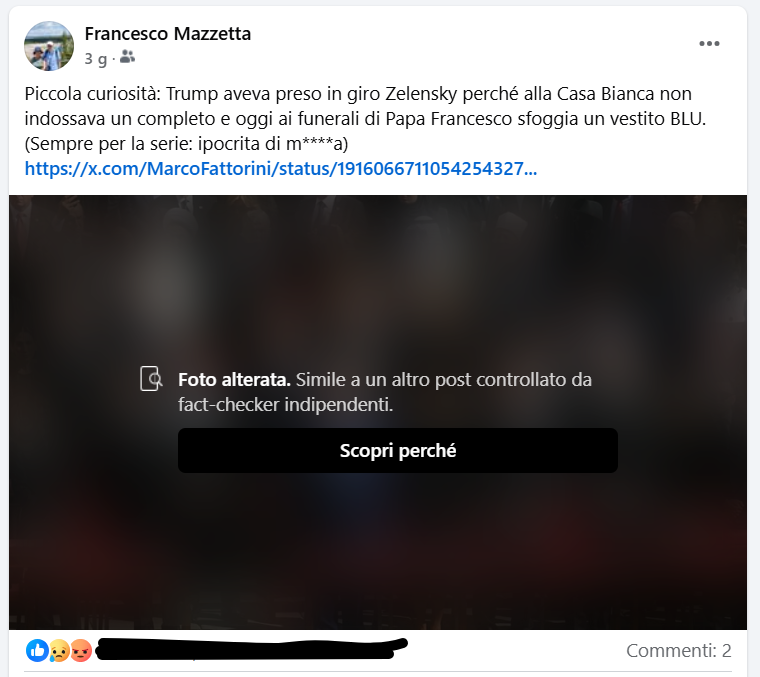This screenshot has height=677, width=760.
Task: Click the "3 g" post timestamp
Action: [x=95, y=59]
